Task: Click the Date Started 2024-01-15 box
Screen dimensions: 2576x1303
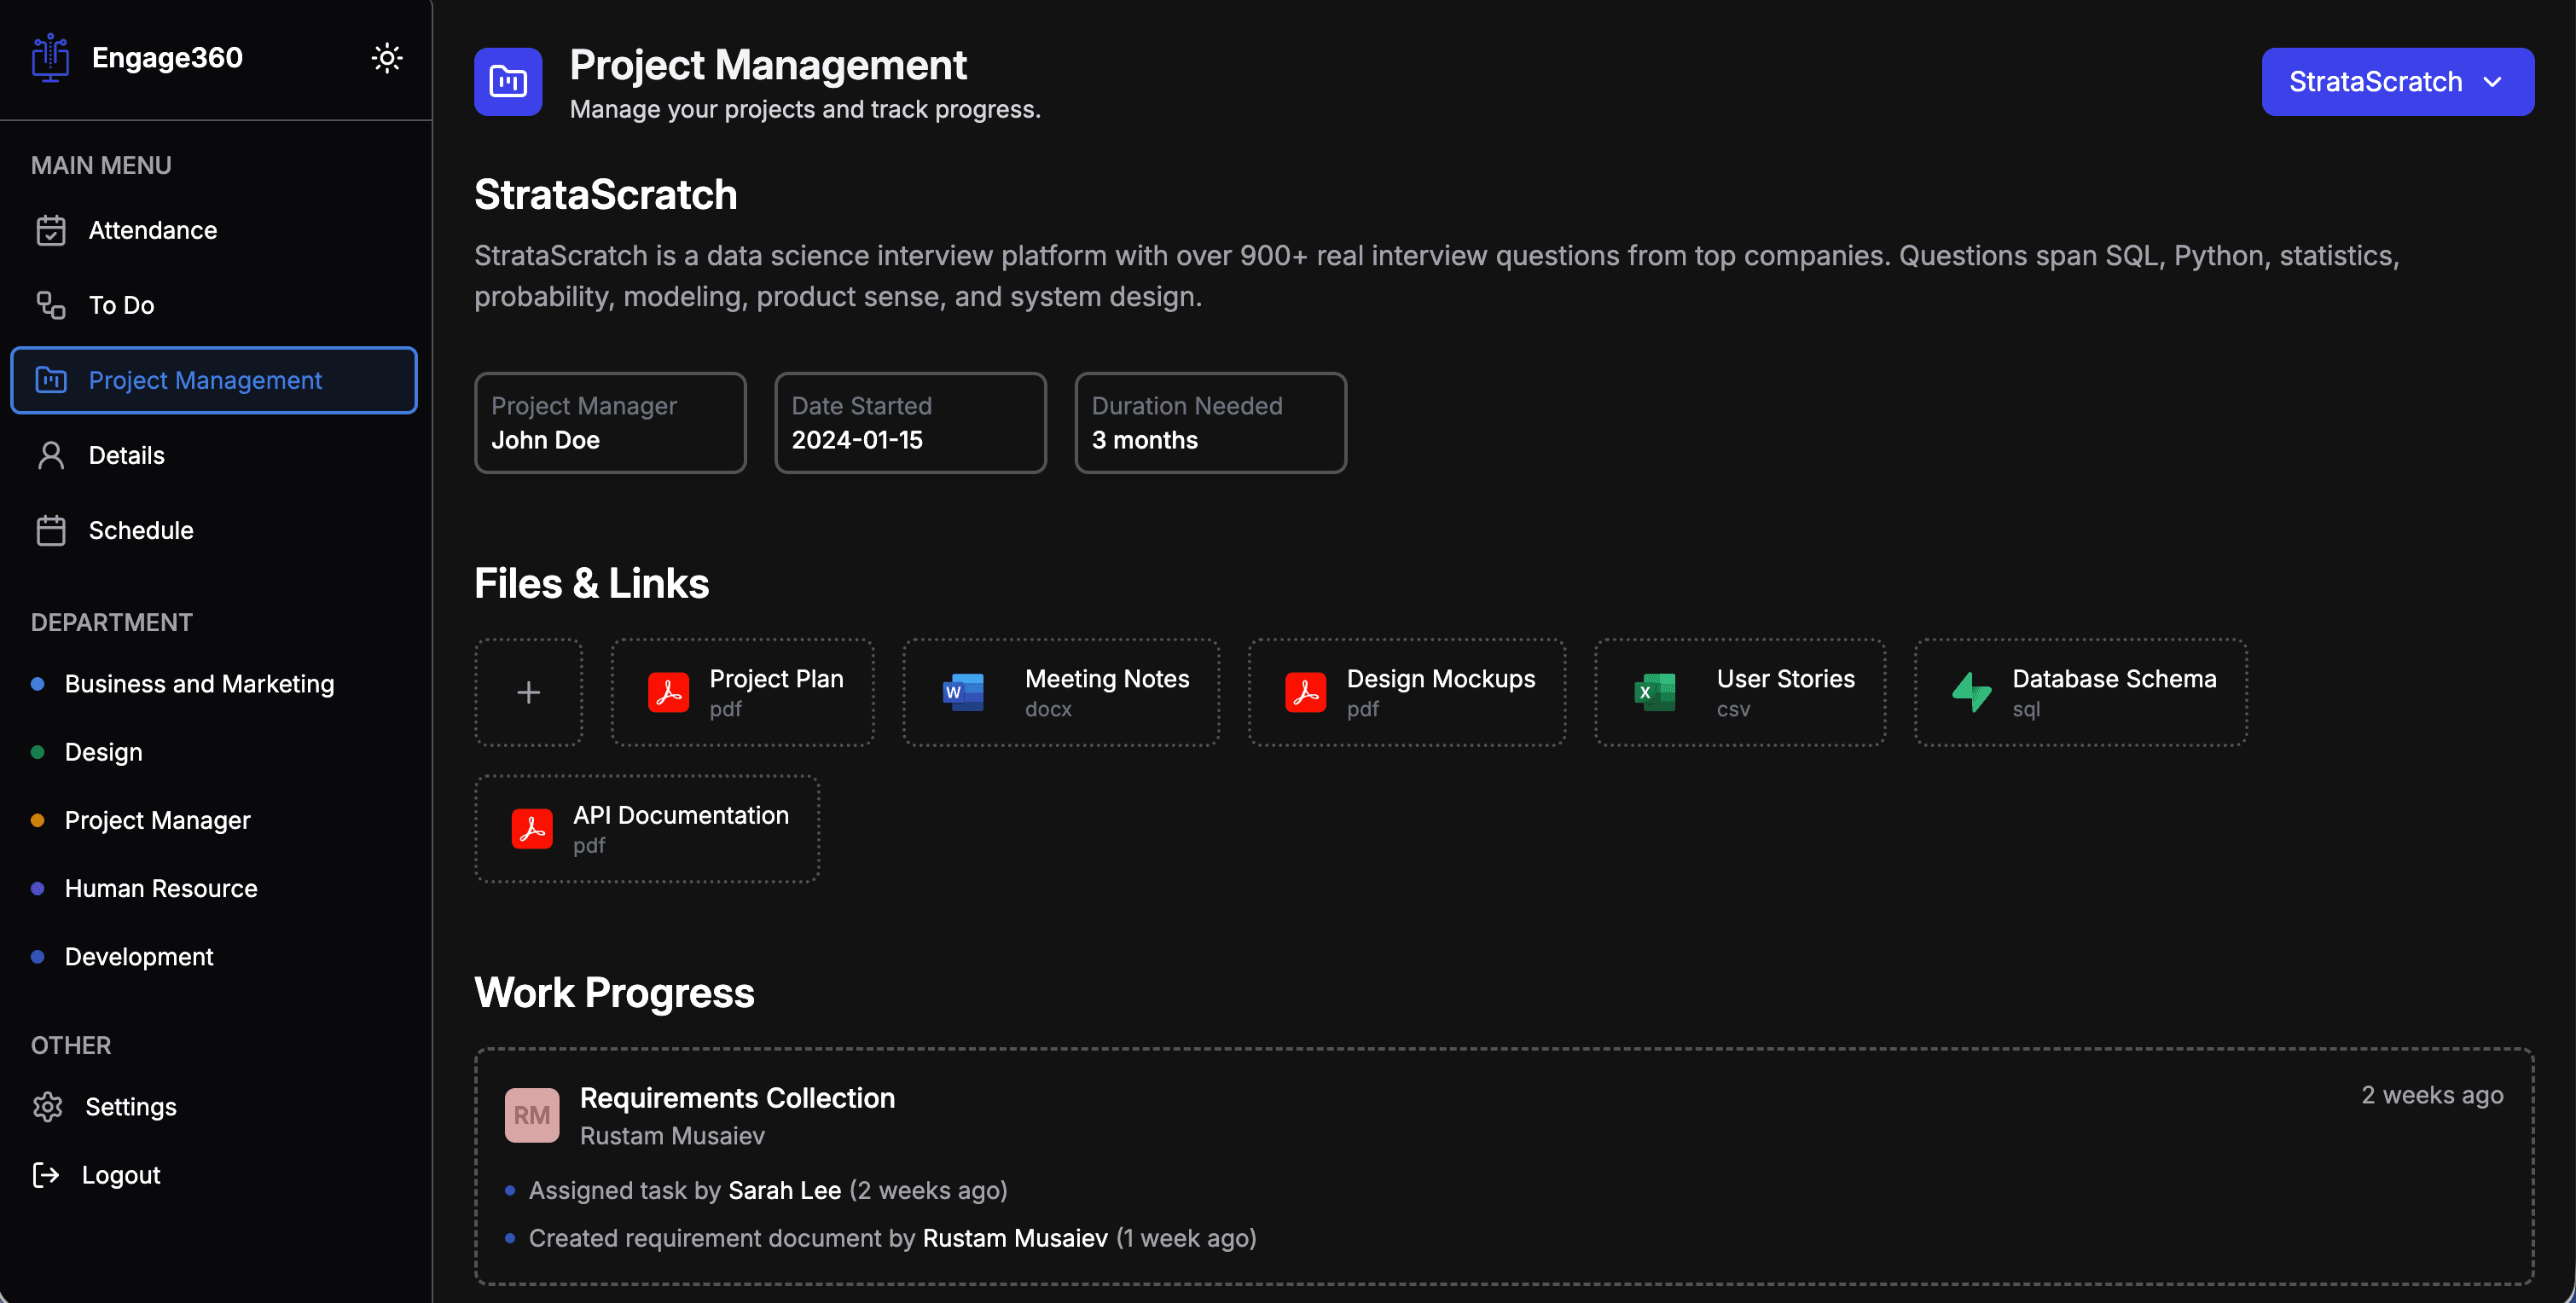Action: tap(910, 423)
